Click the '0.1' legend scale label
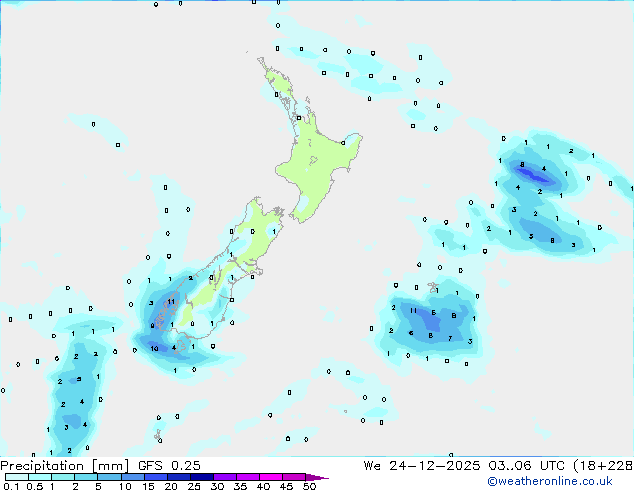Viewport: 634px width, 490px height. pyautogui.click(x=11, y=486)
